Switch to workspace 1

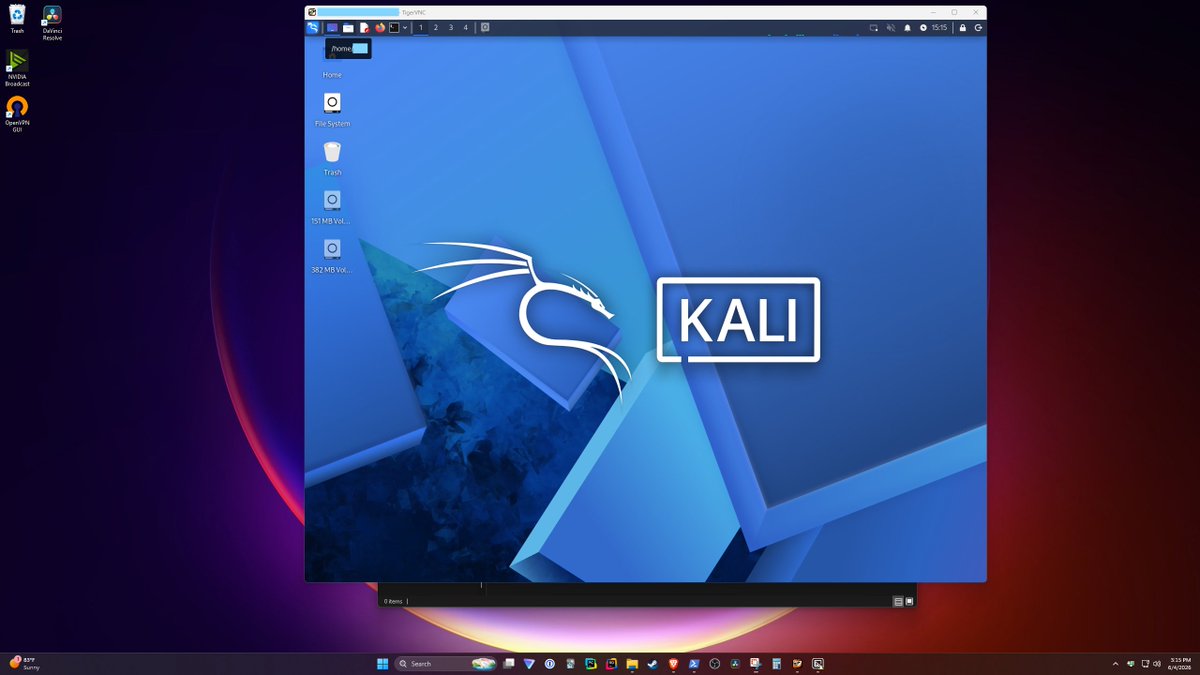[x=421, y=28]
